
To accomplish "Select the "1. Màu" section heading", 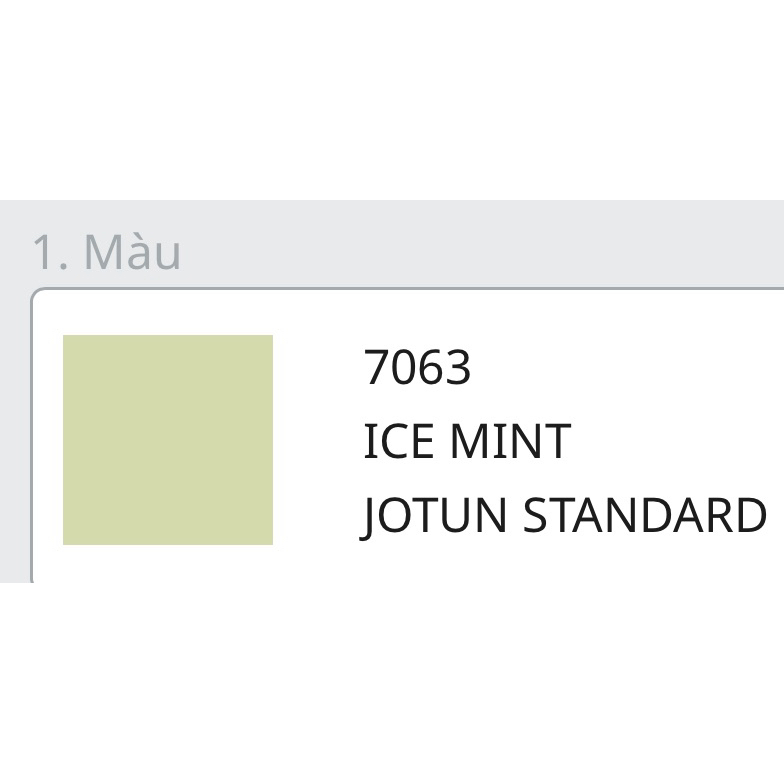I will (106, 252).
